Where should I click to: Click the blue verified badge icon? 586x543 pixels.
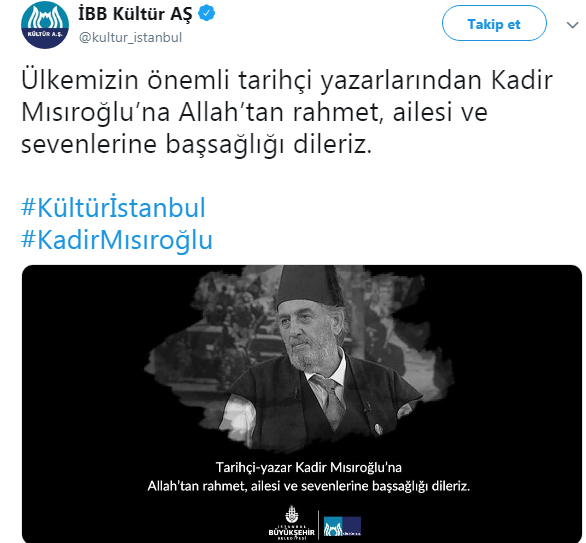[206, 13]
